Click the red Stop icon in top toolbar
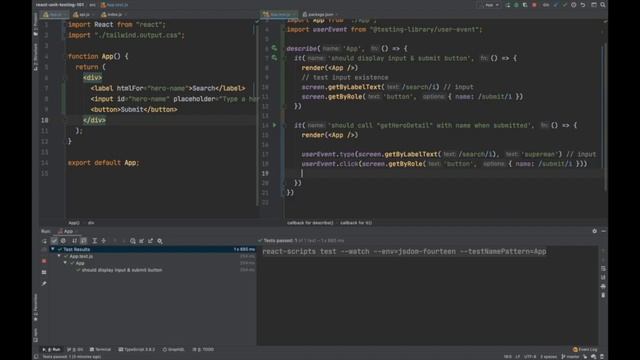The height and width of the screenshot is (360, 640). [x=534, y=5]
